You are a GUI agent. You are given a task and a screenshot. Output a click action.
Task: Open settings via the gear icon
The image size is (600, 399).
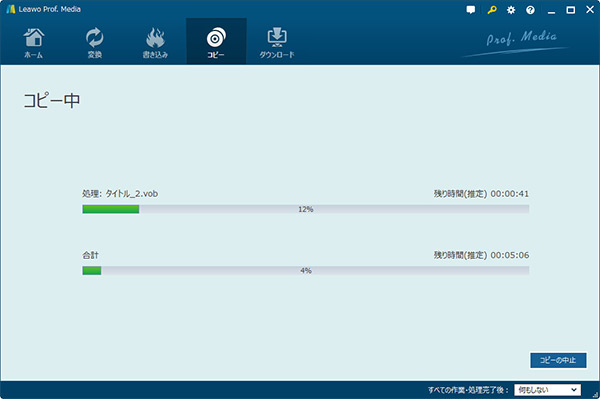click(x=511, y=10)
